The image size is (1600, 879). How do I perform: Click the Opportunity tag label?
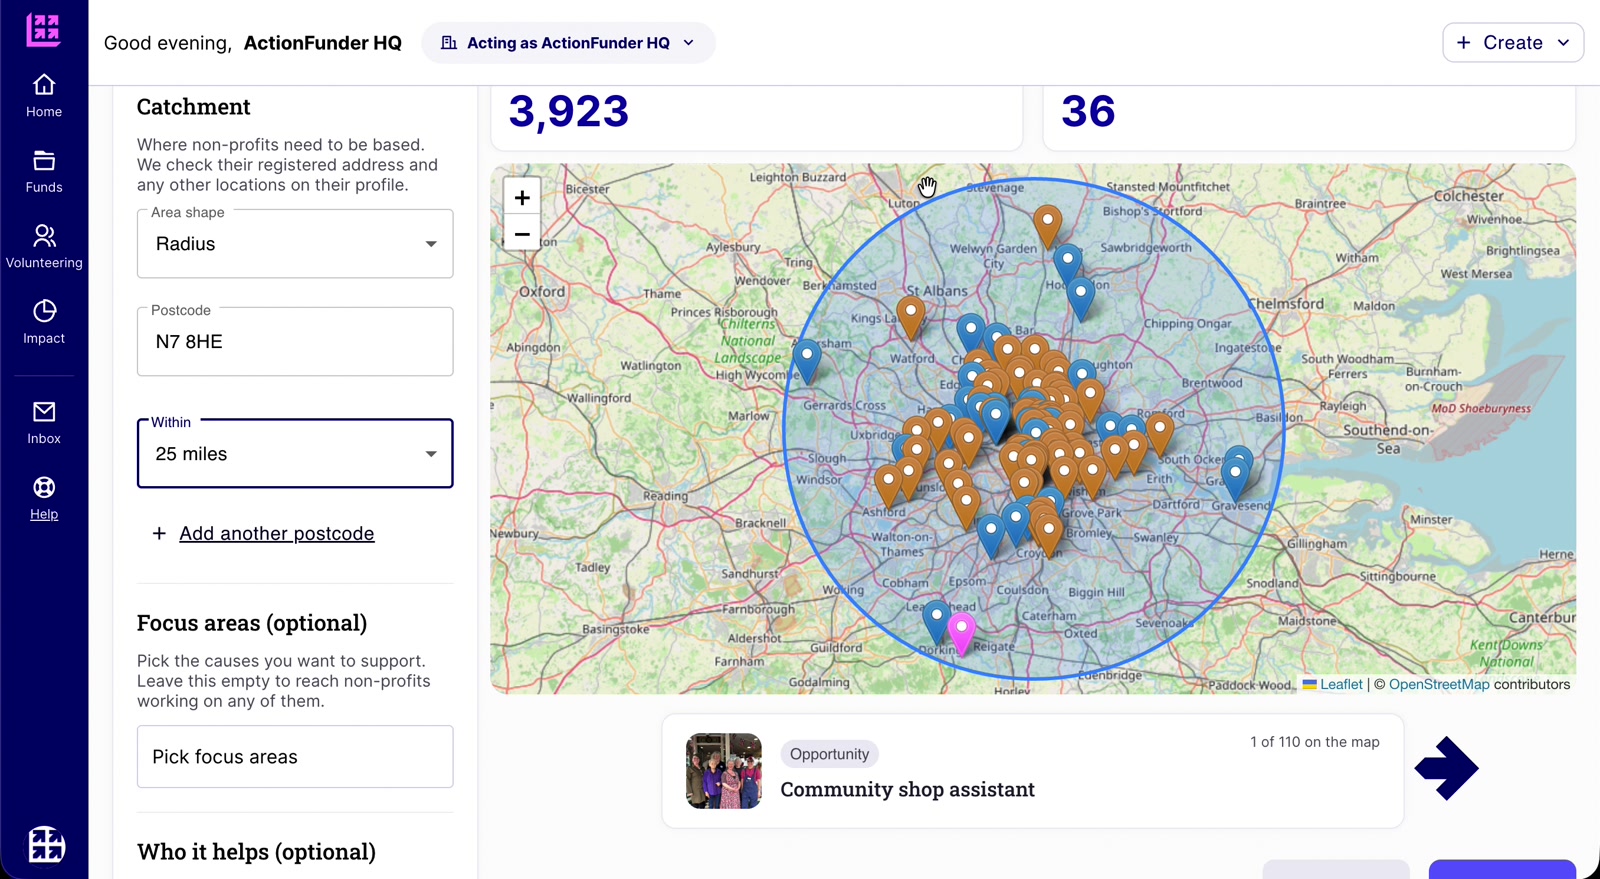click(x=829, y=754)
